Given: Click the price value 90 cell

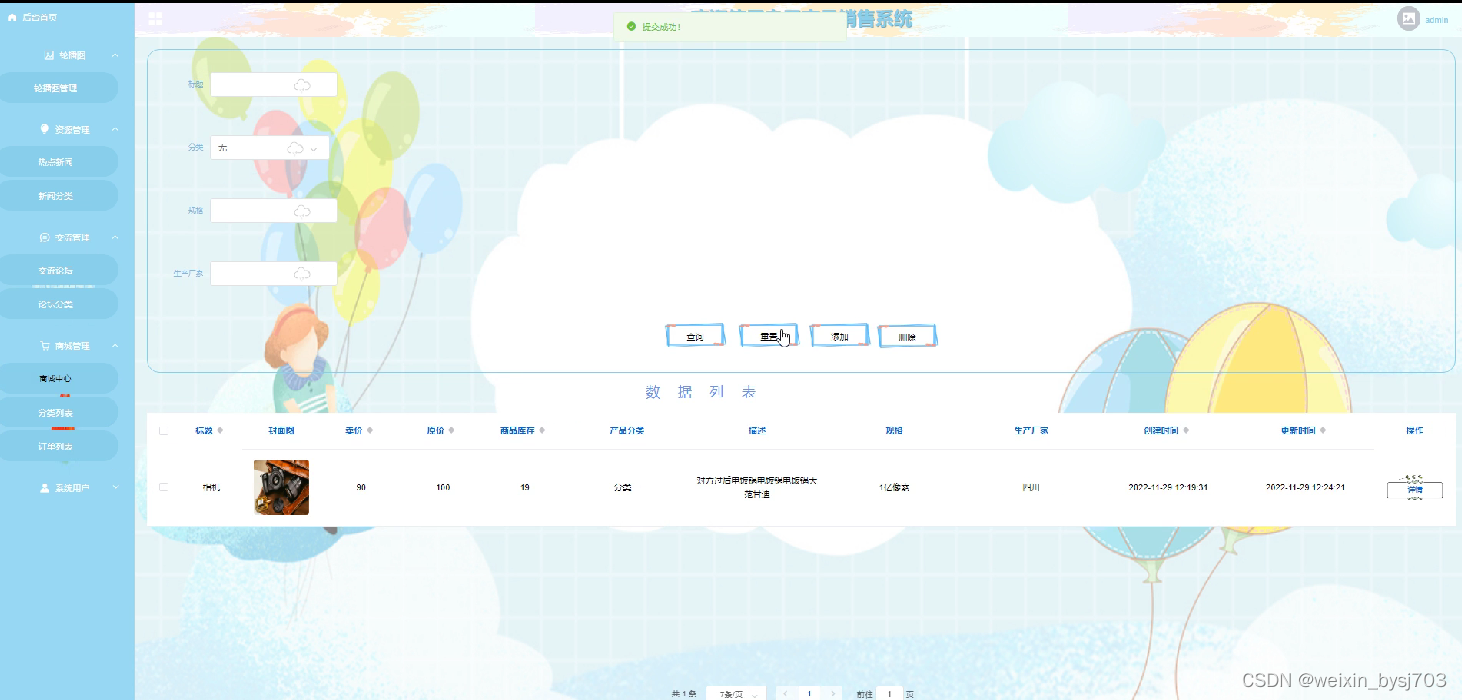Looking at the screenshot, I should (x=361, y=487).
